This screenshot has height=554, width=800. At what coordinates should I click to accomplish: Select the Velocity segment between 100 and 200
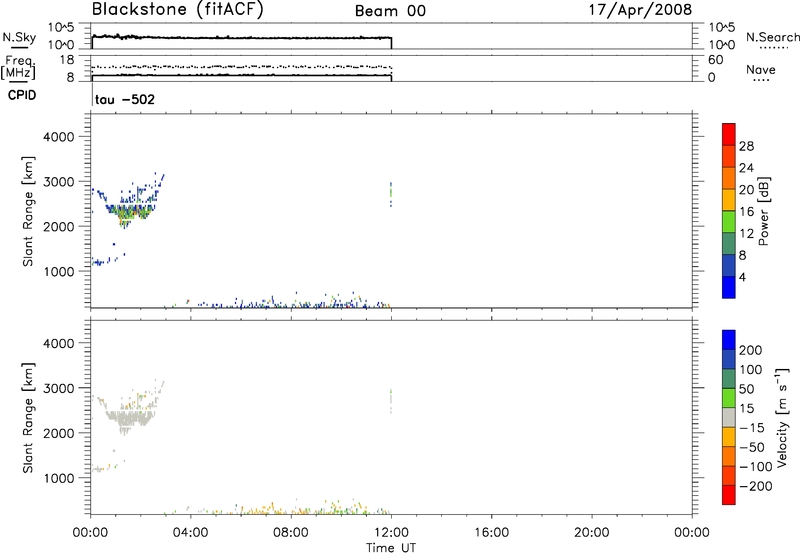(x=729, y=359)
